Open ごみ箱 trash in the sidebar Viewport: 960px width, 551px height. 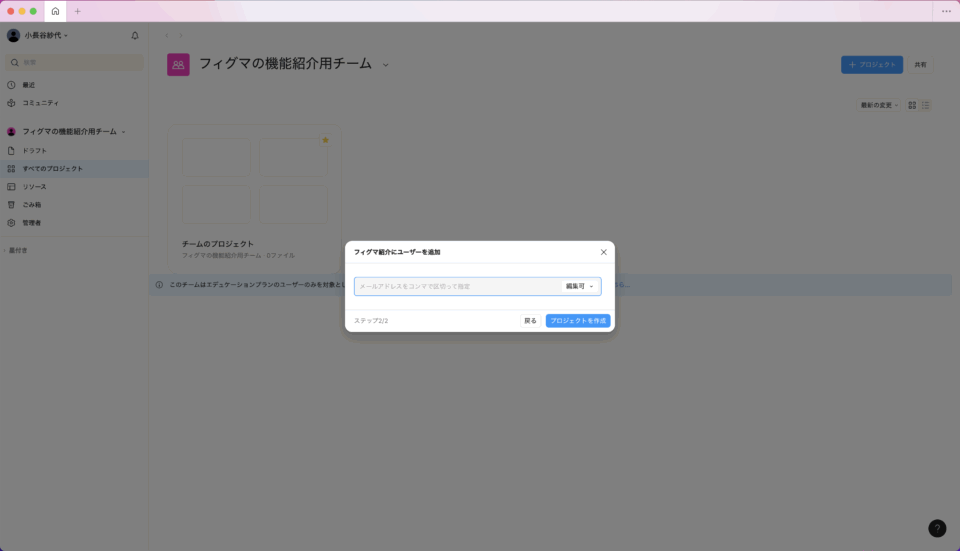tap(32, 205)
